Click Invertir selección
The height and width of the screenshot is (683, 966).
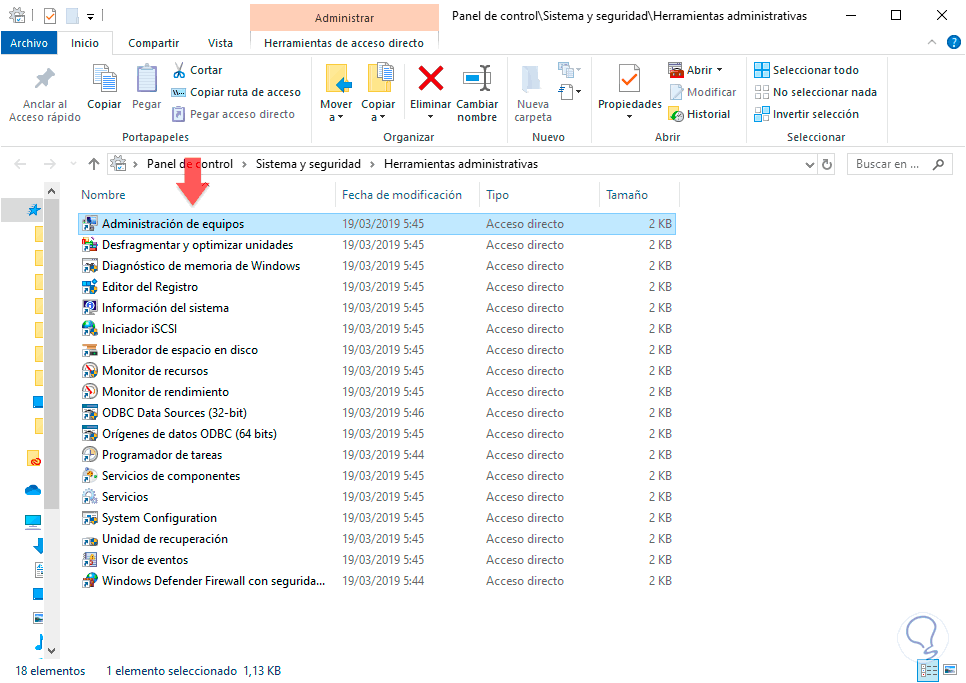(x=806, y=115)
